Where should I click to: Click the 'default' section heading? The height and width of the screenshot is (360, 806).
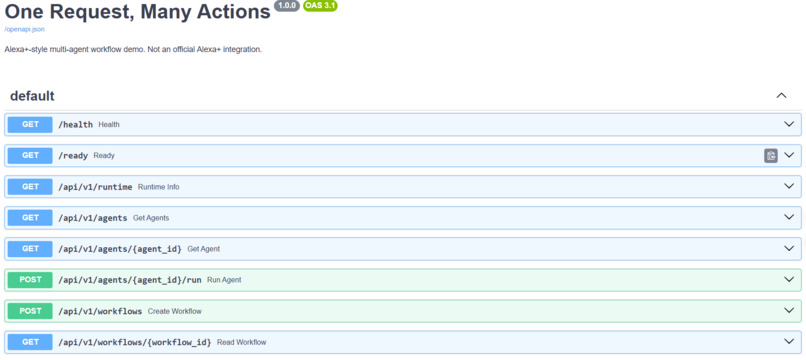tap(32, 96)
